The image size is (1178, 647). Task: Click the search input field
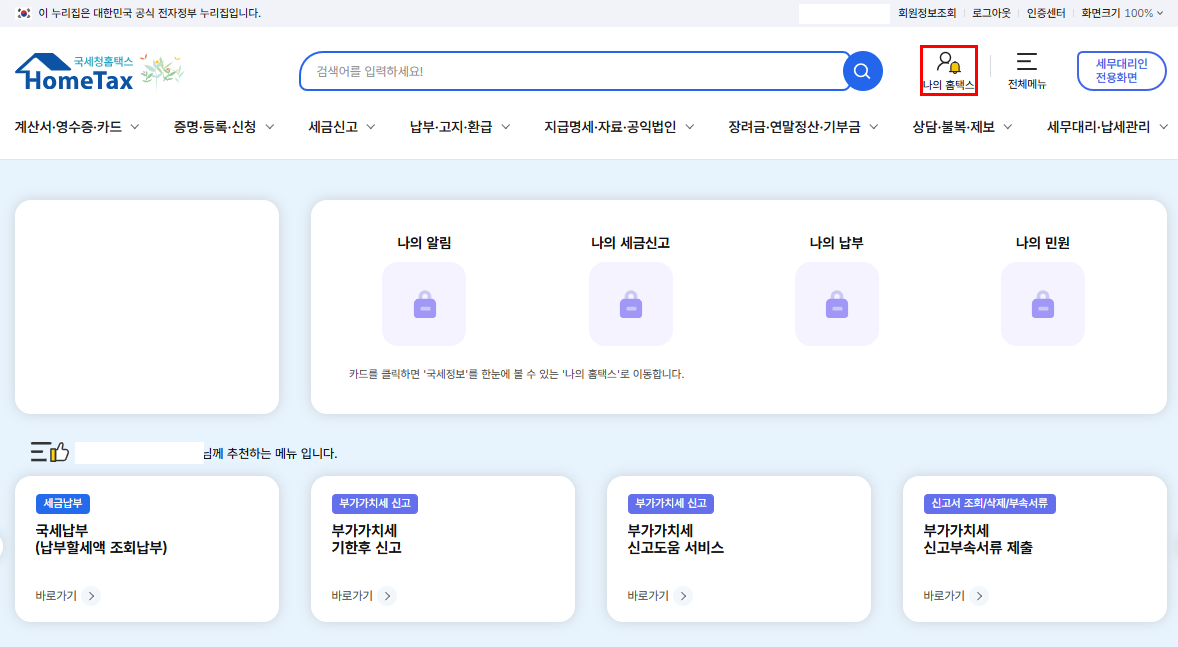coord(570,71)
